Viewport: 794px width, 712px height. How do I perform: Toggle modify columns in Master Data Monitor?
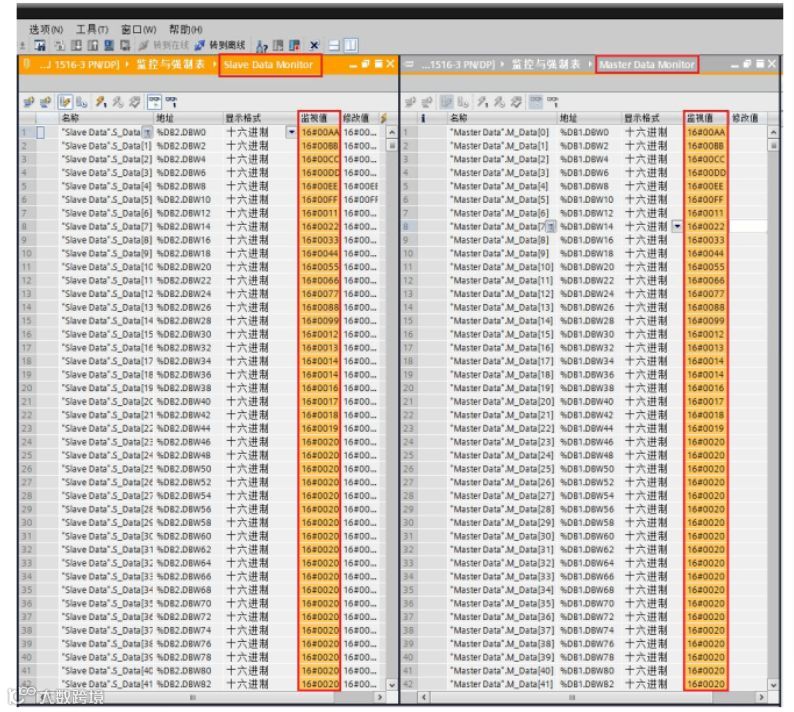(x=446, y=102)
